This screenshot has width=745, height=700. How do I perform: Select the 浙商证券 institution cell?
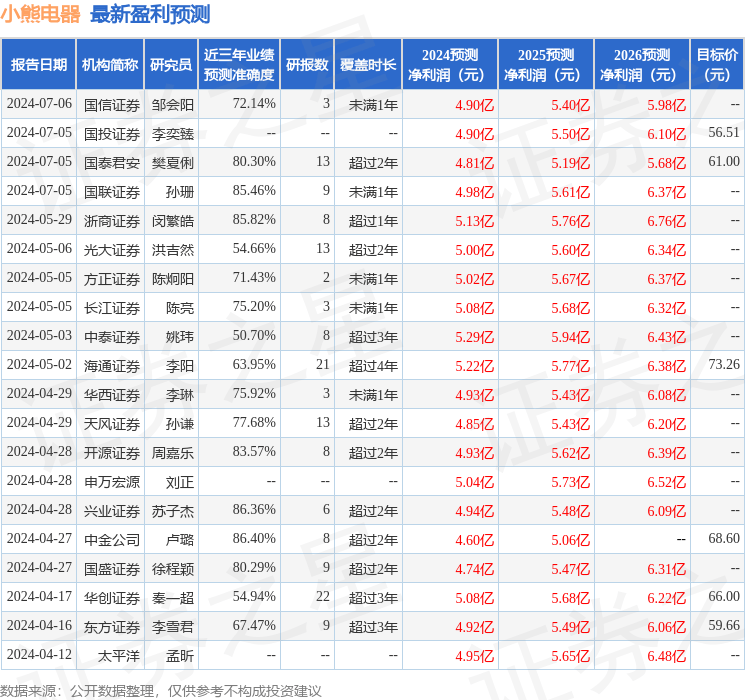112,221
